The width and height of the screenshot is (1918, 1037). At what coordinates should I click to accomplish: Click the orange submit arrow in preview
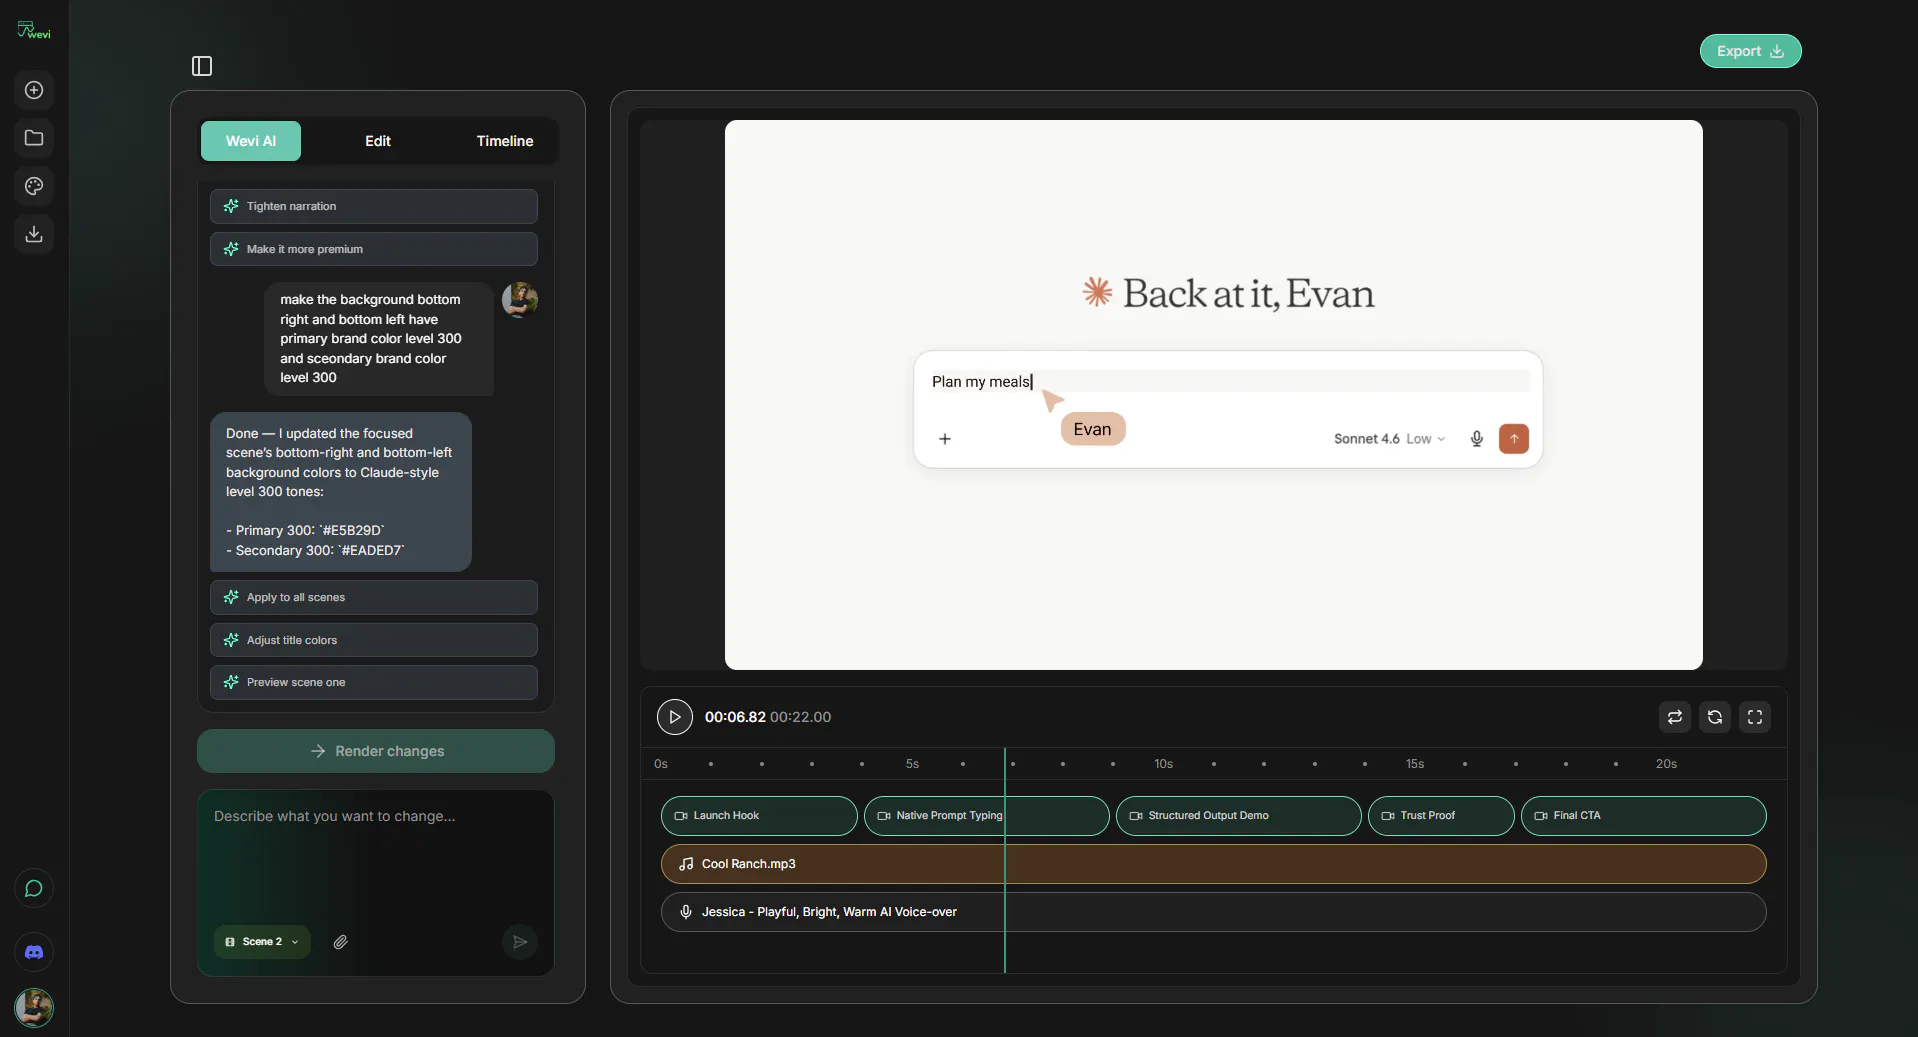[x=1514, y=439]
